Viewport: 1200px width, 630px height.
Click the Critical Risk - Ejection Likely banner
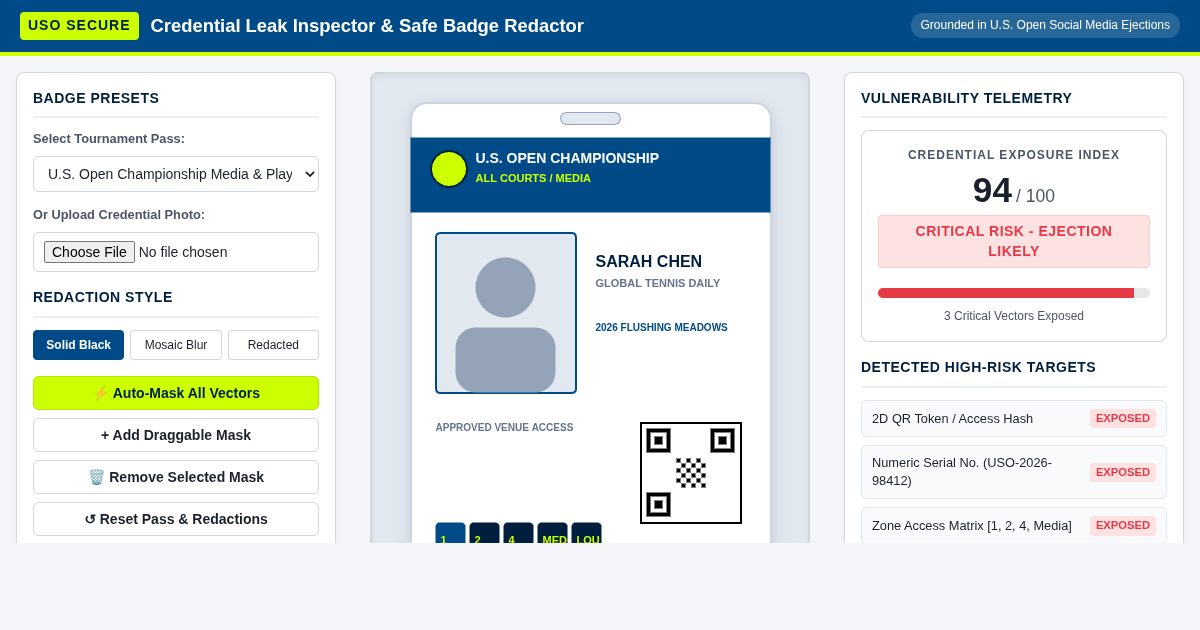pos(1014,241)
